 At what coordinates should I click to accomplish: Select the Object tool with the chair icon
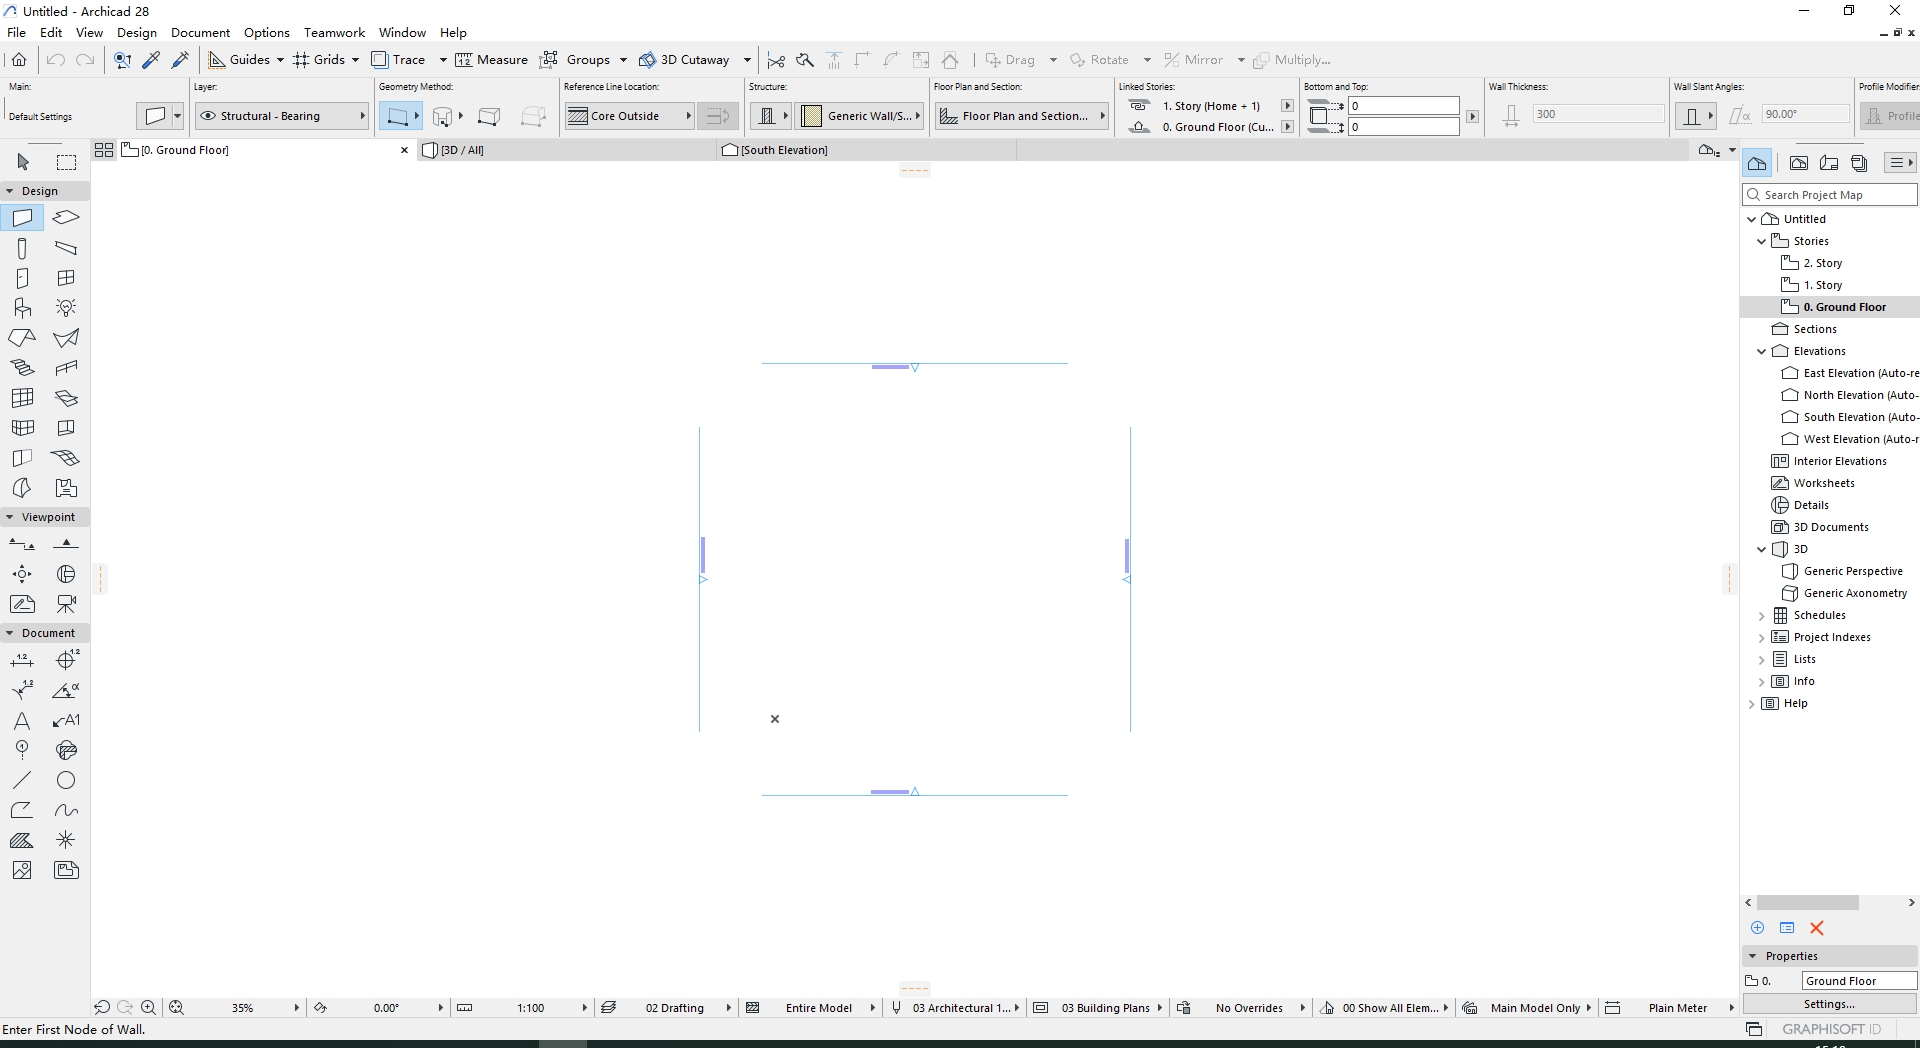pos(22,308)
